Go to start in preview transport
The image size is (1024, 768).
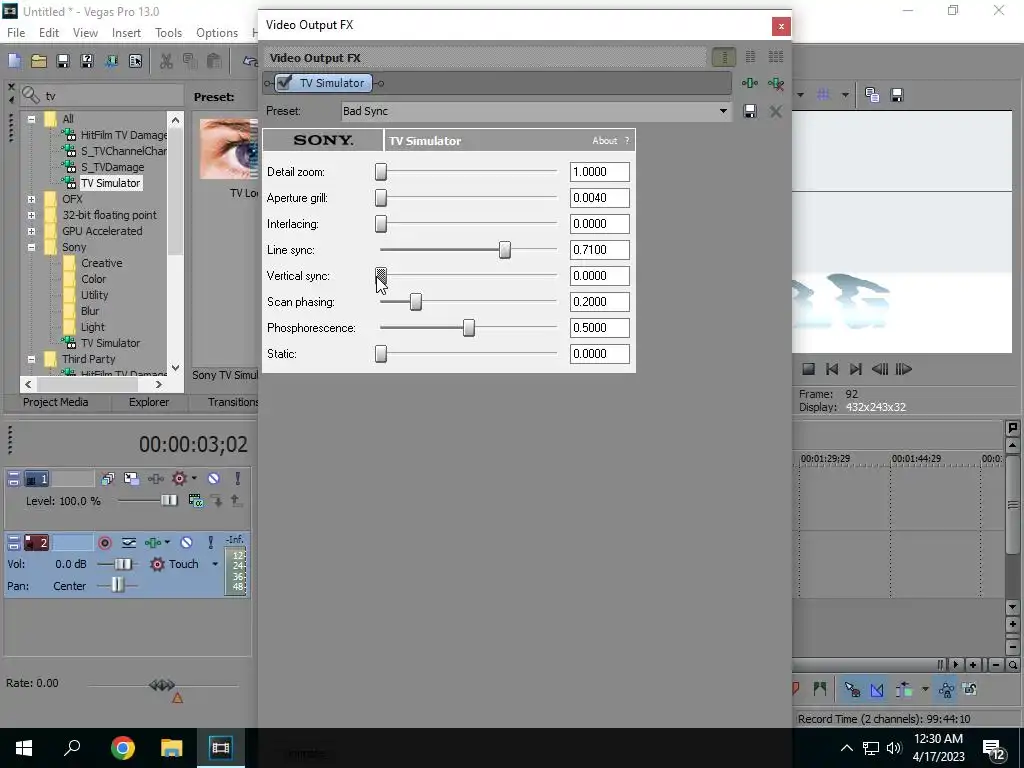coord(831,369)
